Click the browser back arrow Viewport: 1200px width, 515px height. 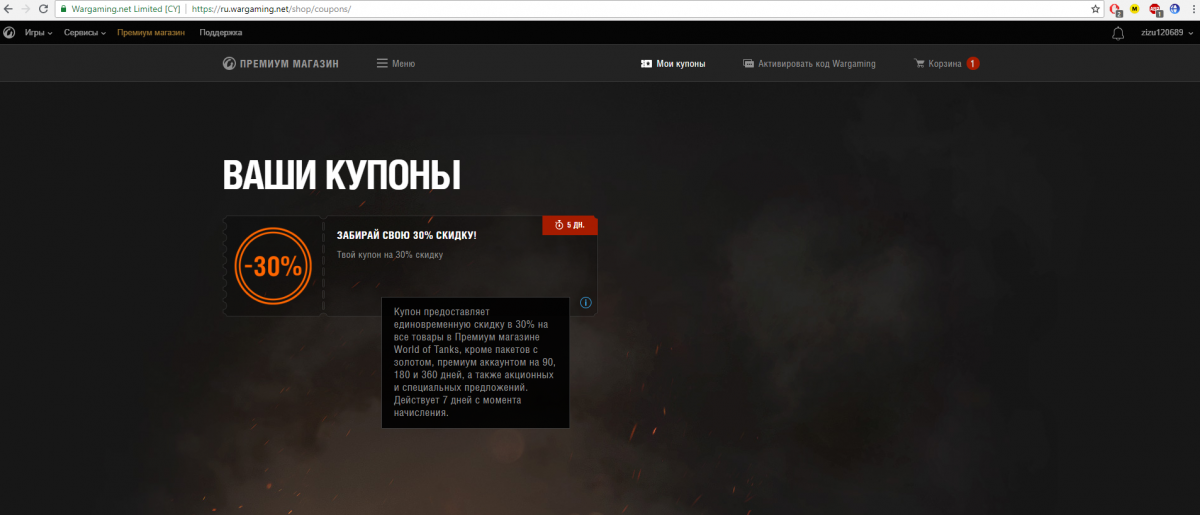click(9, 8)
